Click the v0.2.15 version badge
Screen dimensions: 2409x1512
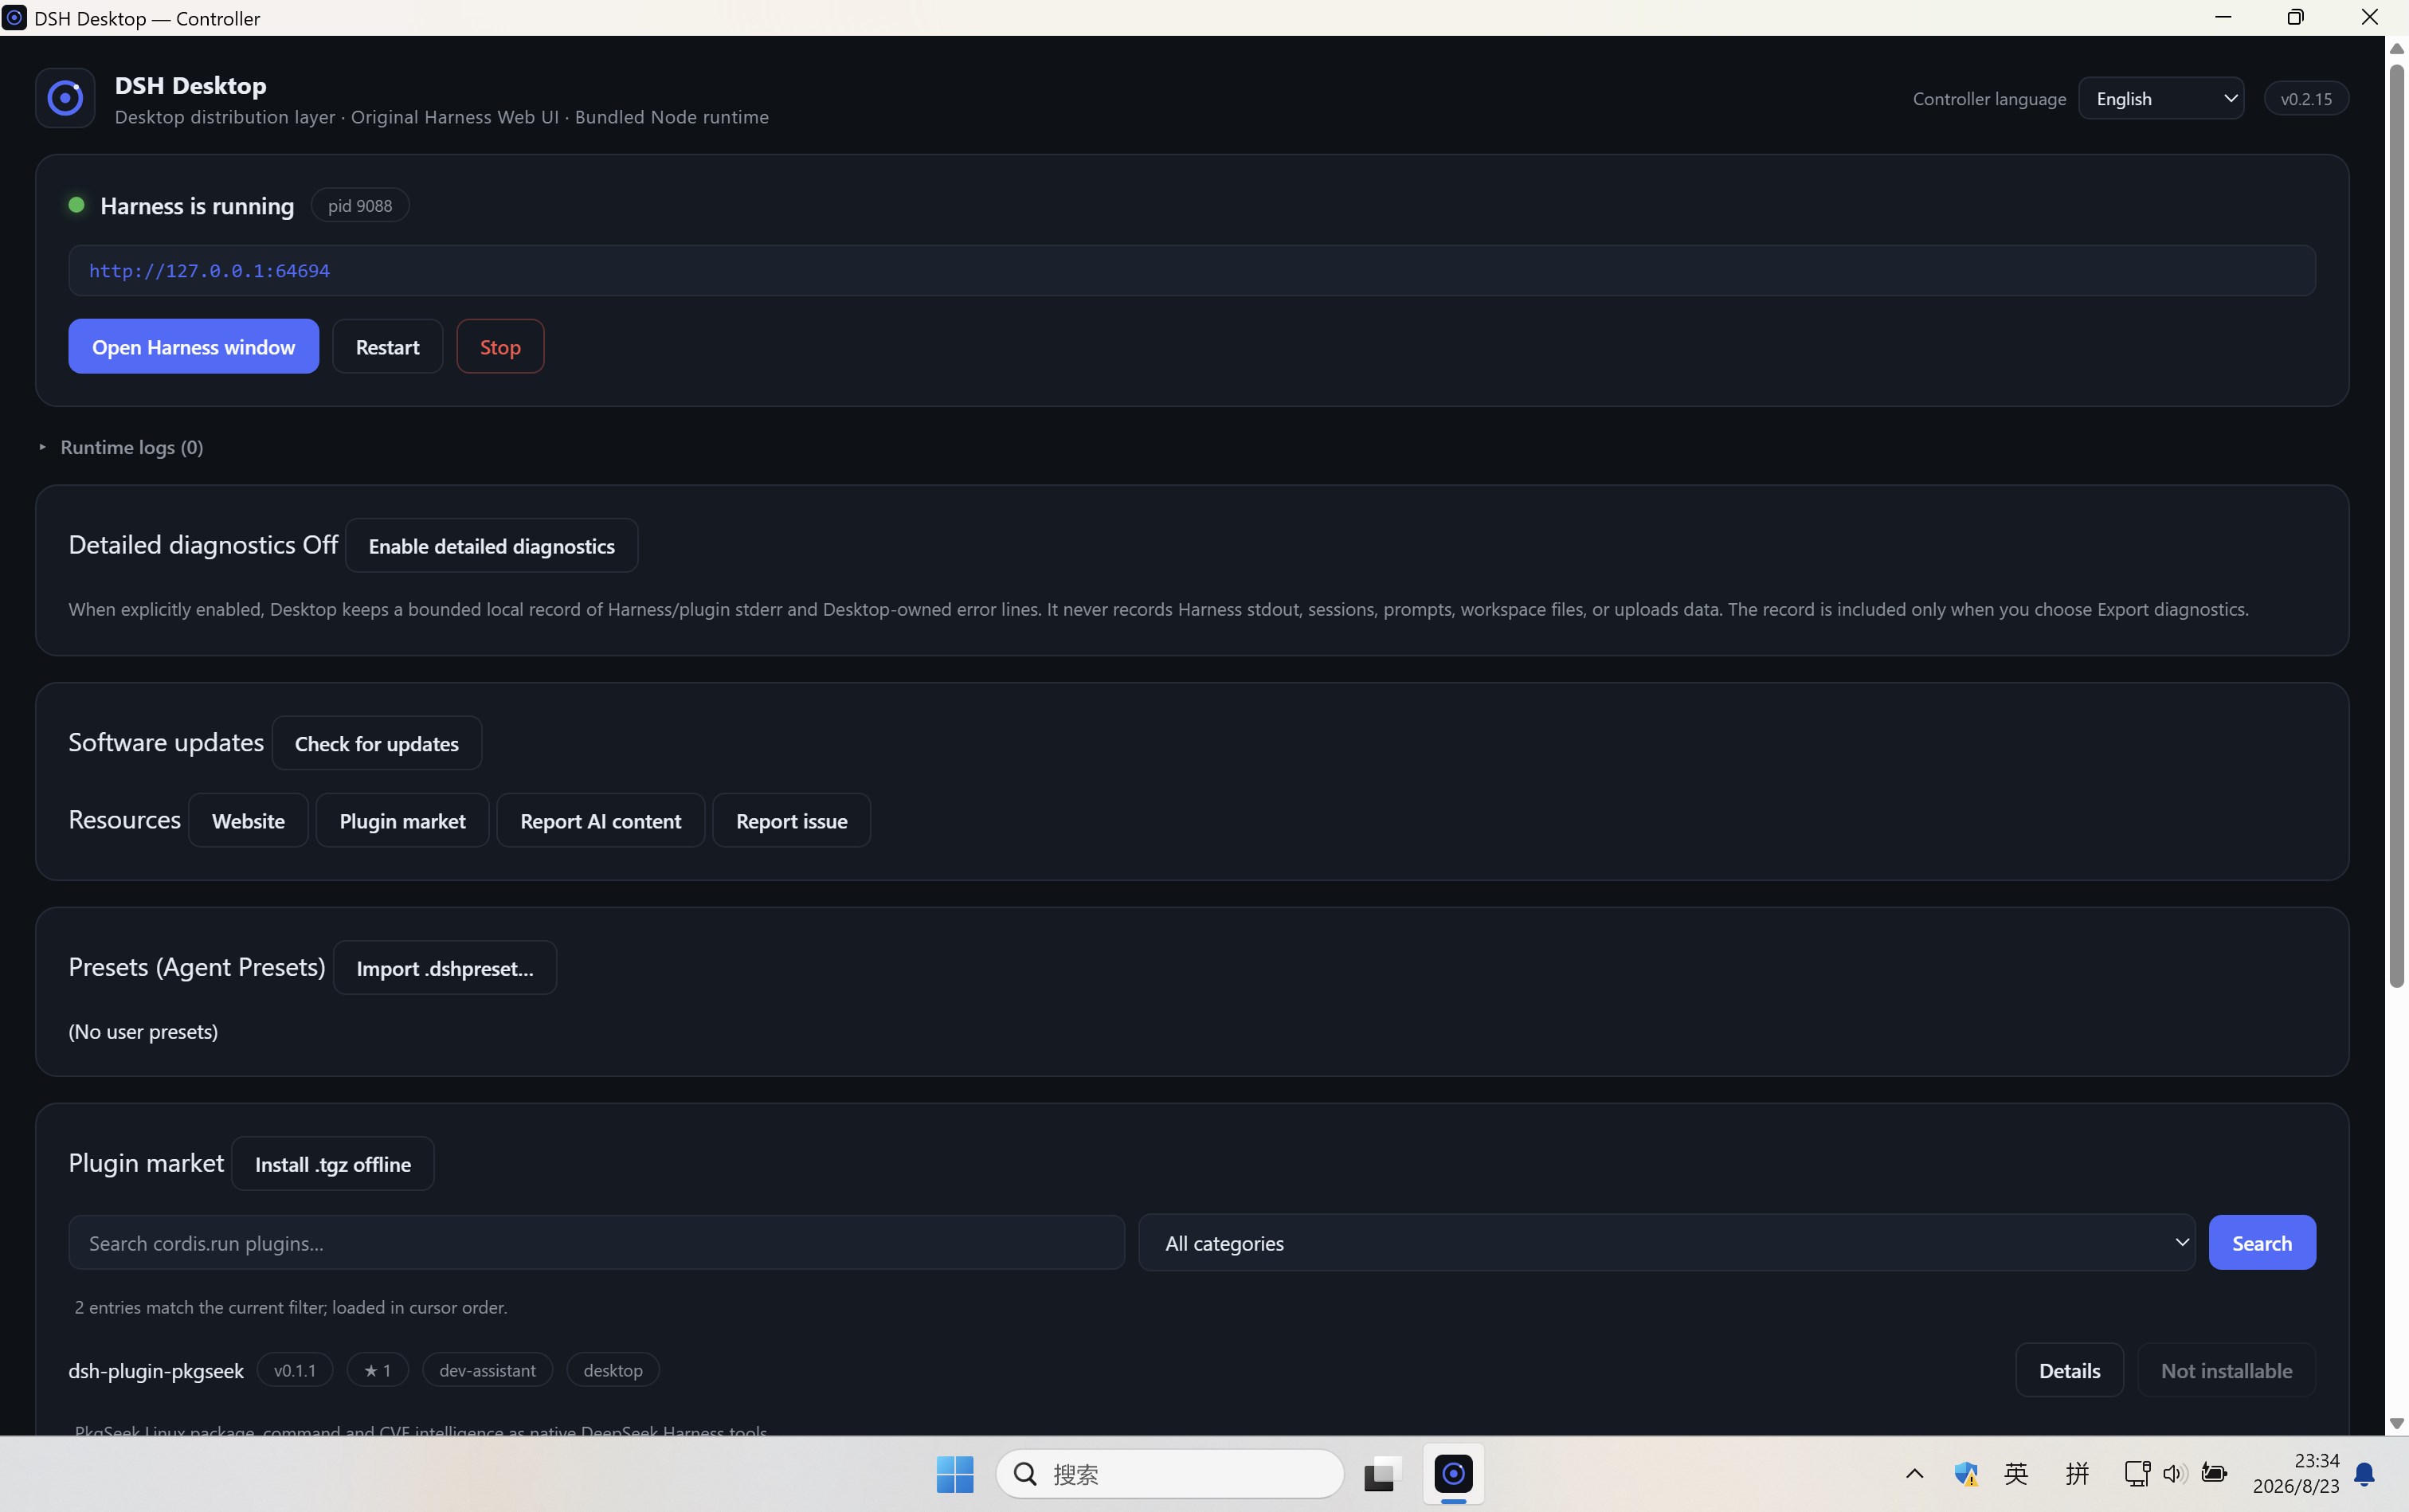(2306, 98)
